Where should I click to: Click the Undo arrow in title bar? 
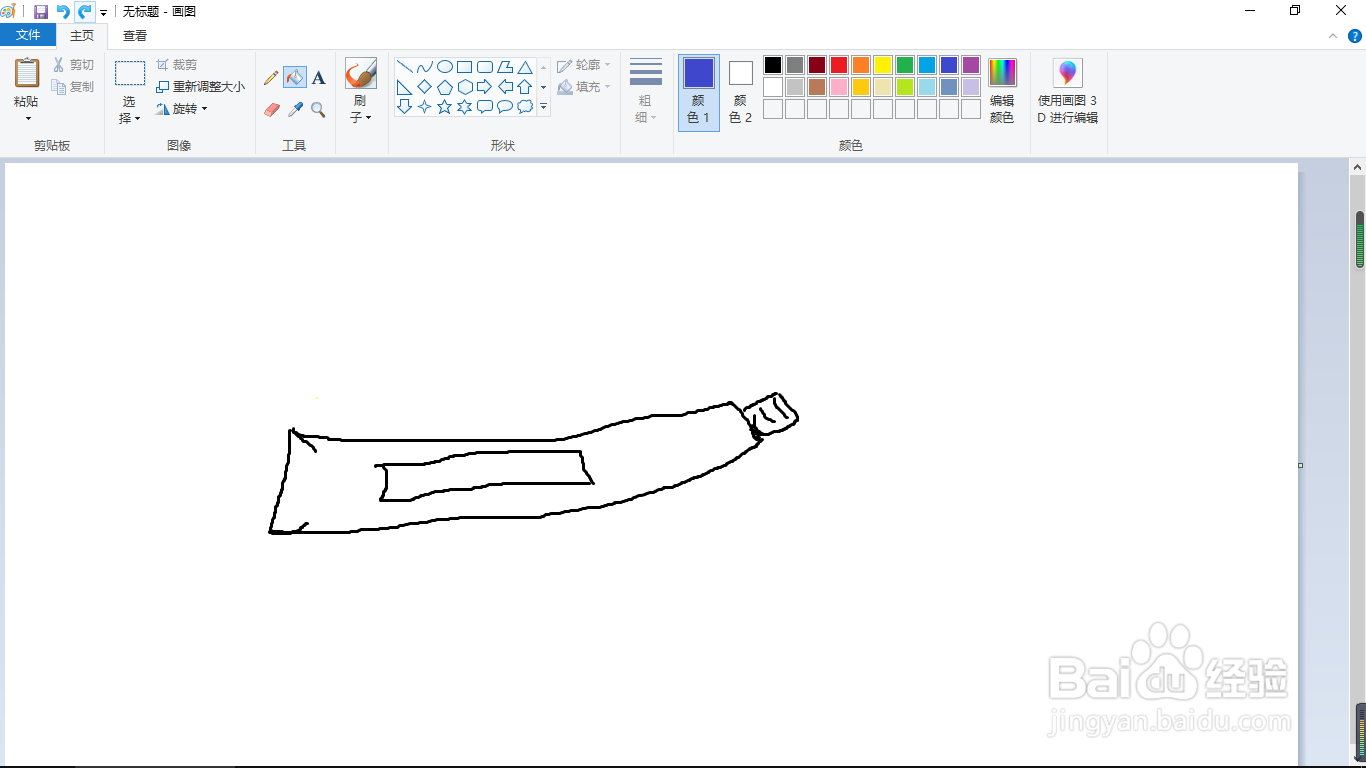(62, 12)
